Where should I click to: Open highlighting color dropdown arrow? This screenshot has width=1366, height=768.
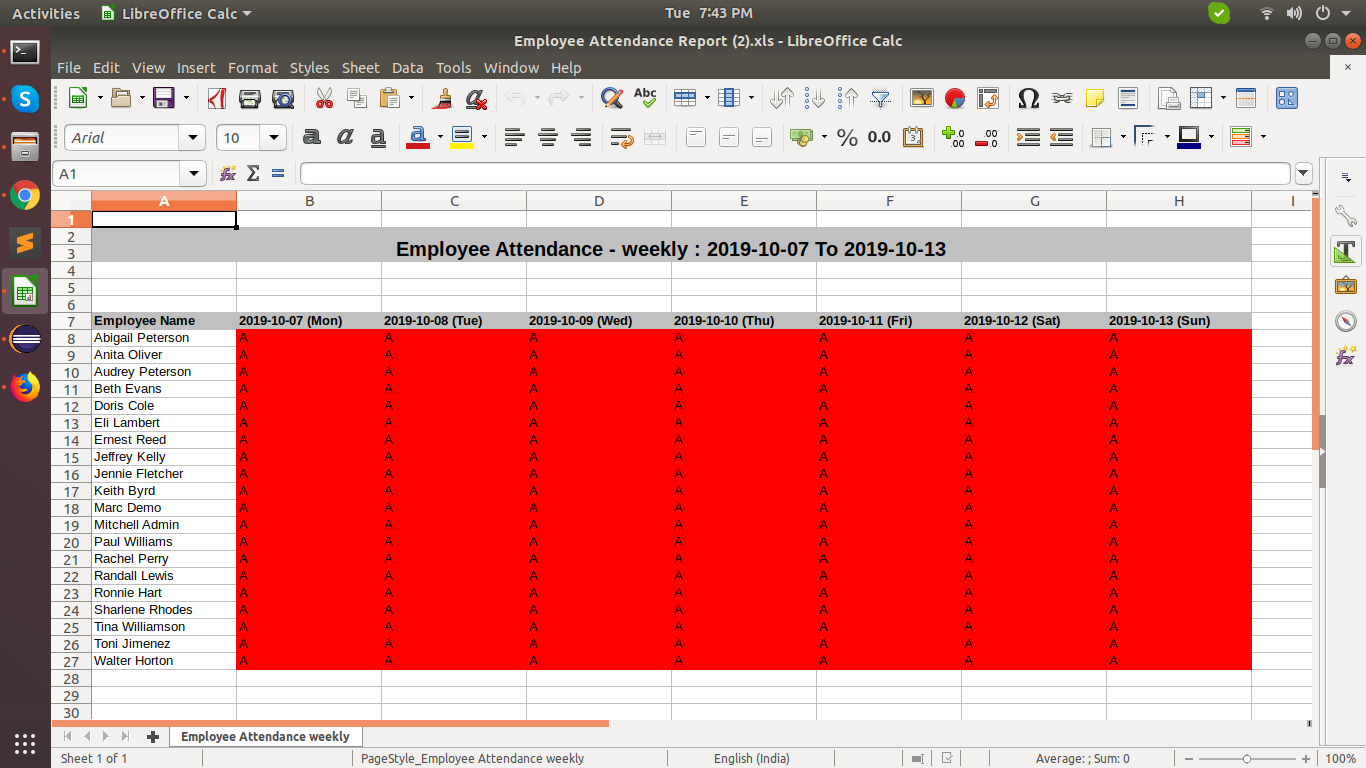click(484, 137)
